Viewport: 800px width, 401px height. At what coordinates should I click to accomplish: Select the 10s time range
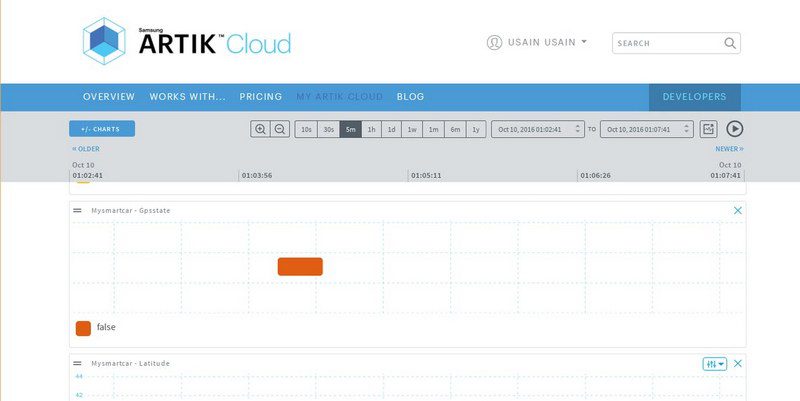[306, 130]
